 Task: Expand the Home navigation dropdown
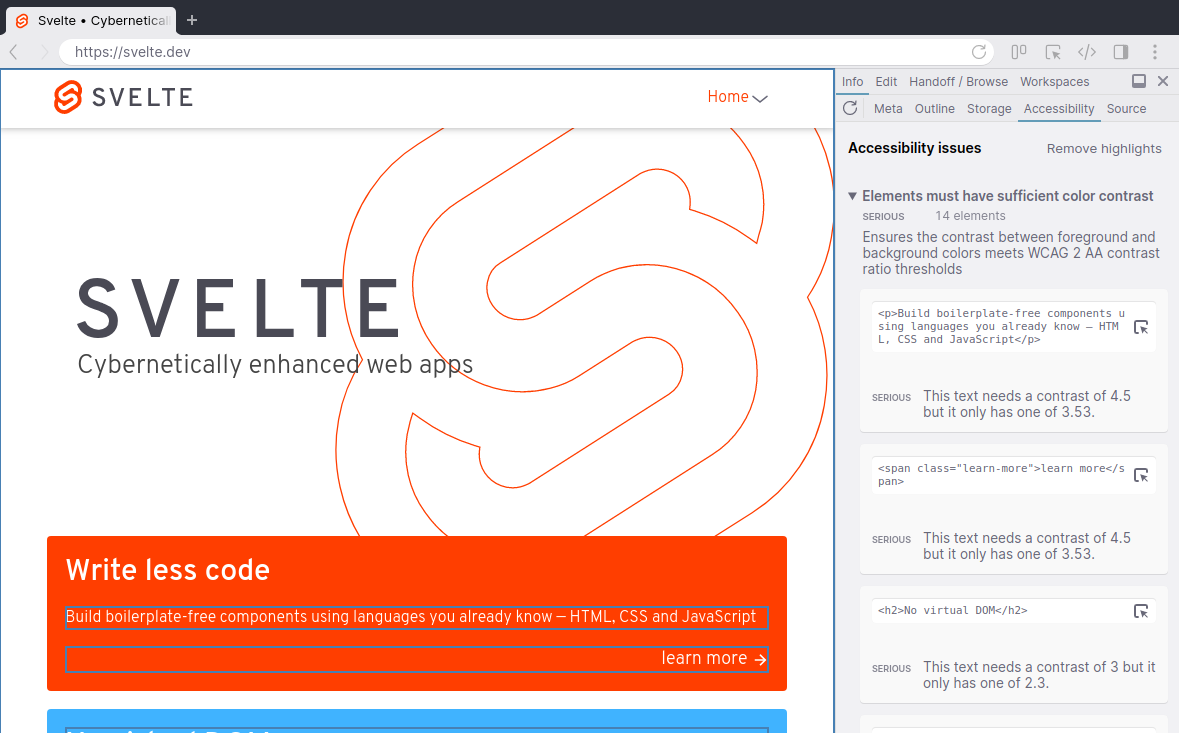(737, 97)
